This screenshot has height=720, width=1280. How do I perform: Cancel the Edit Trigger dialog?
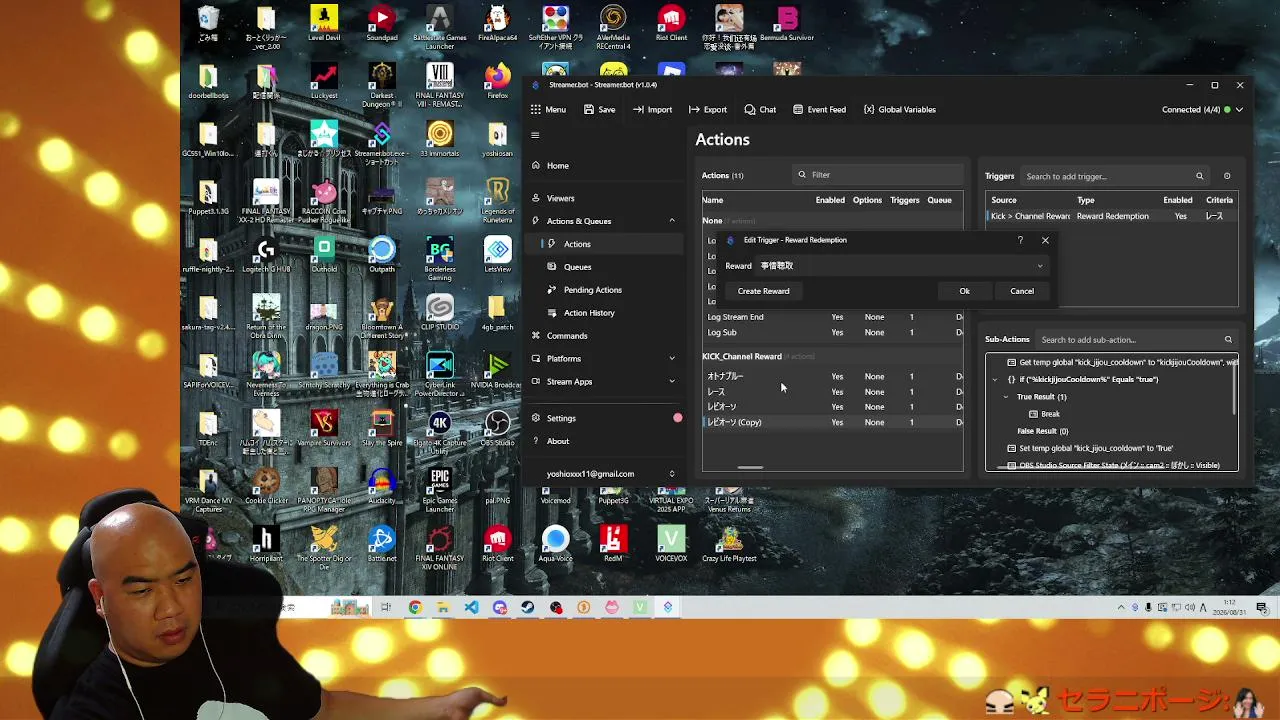(x=1022, y=291)
